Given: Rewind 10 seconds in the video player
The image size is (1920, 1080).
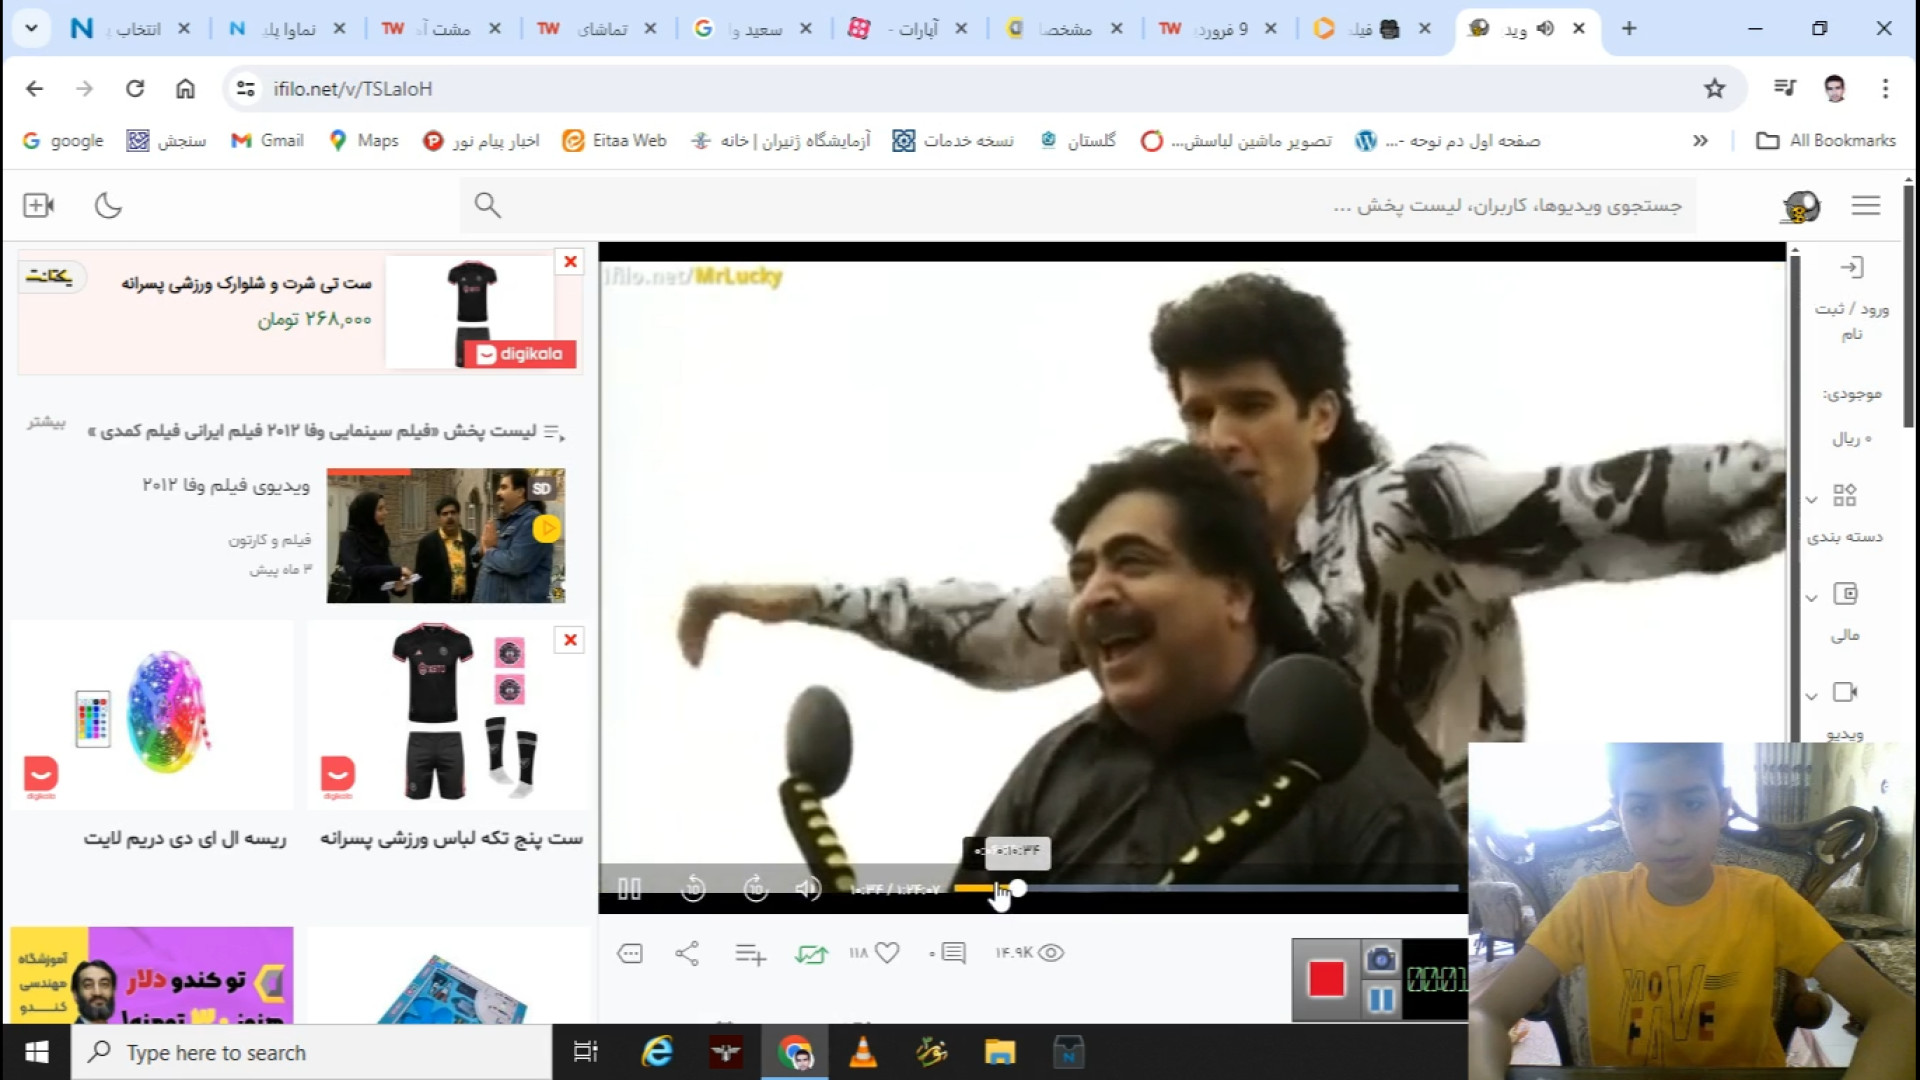Looking at the screenshot, I should 693,888.
